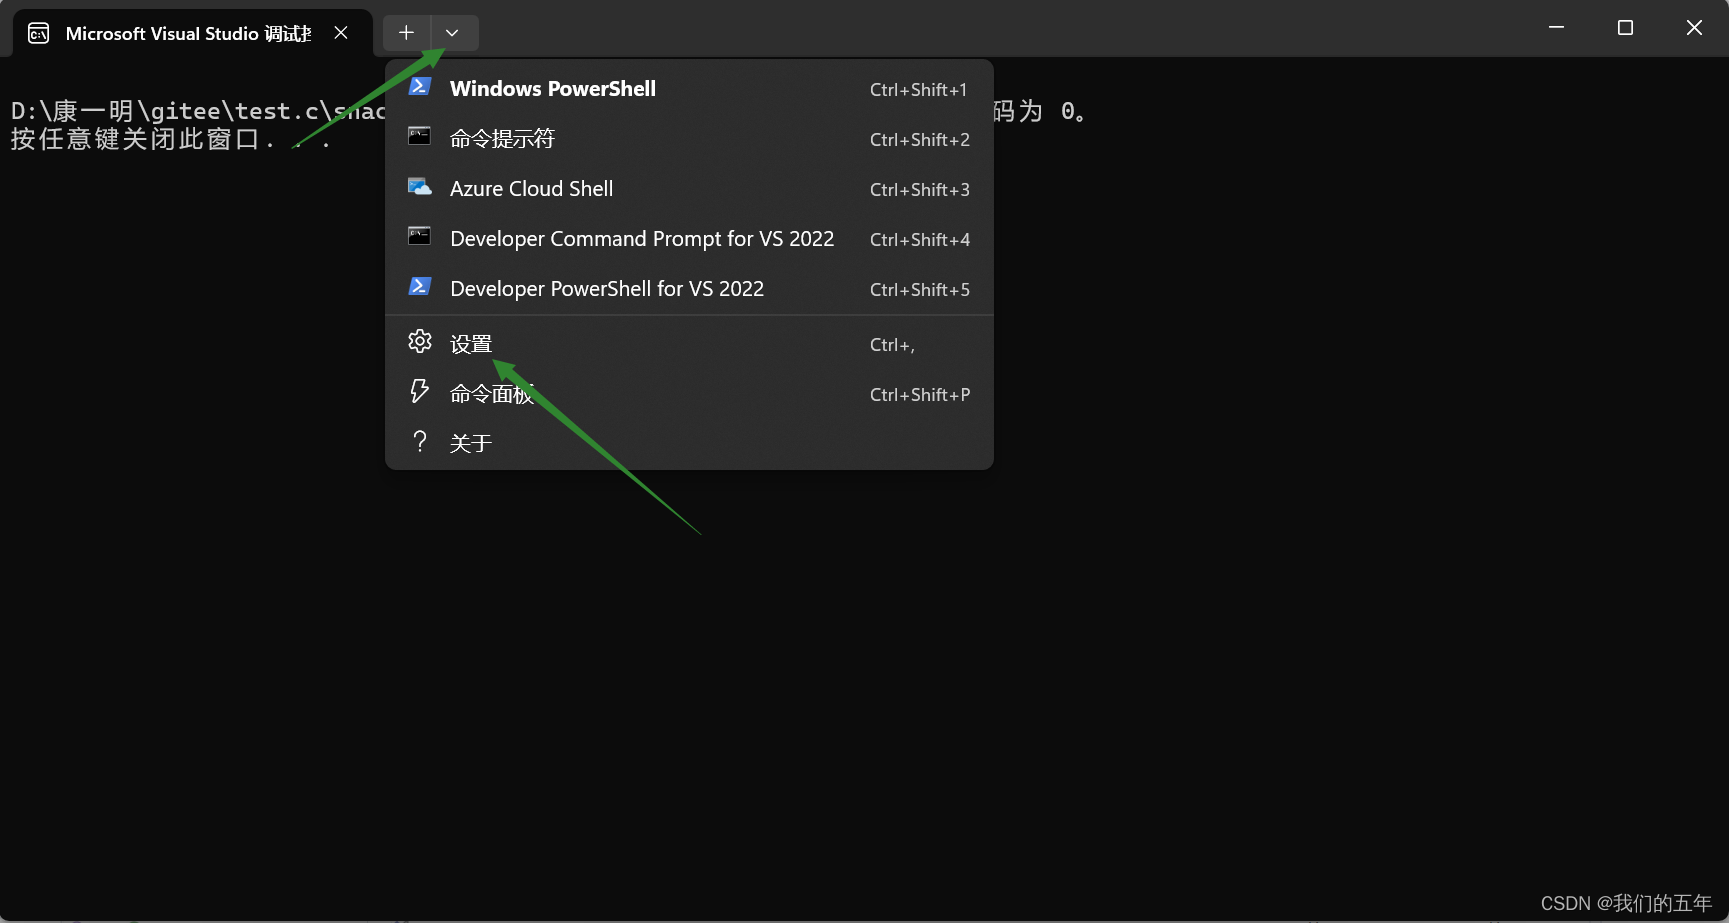The height and width of the screenshot is (923, 1729).
Task: Open 命令提示符 profile
Action: (x=689, y=139)
